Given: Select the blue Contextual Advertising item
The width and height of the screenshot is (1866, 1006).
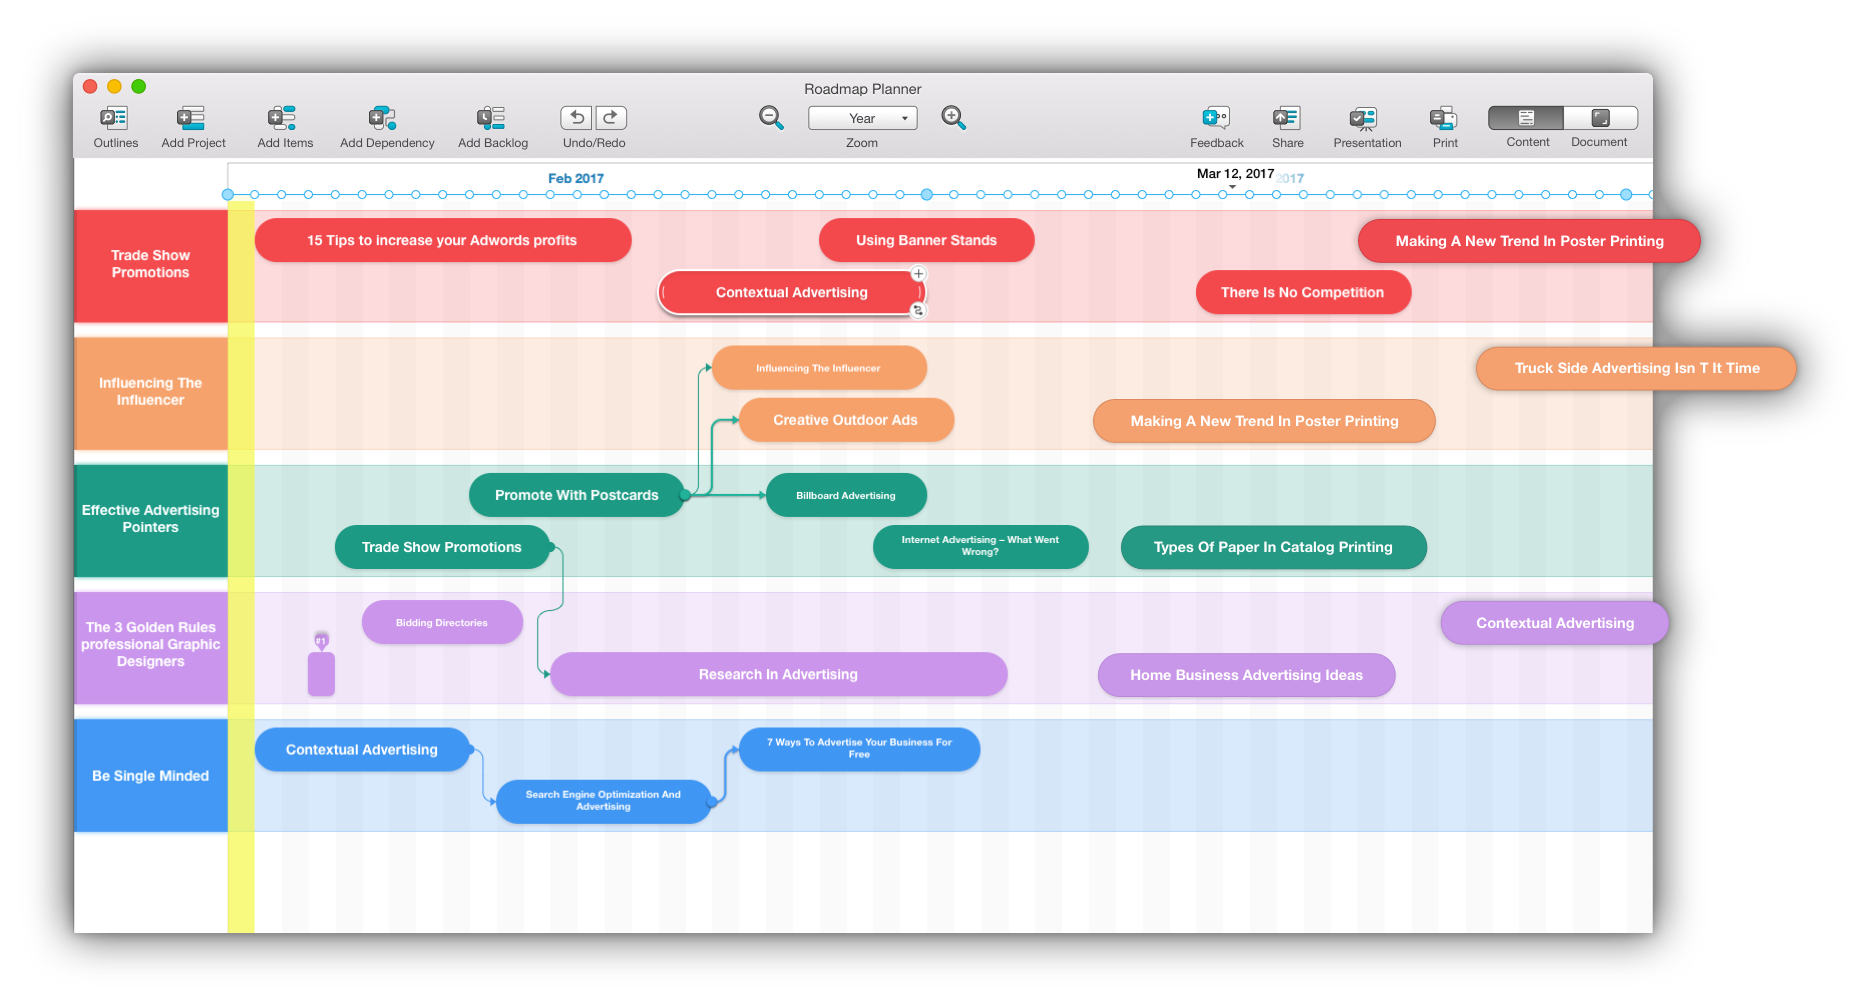Looking at the screenshot, I should tap(362, 749).
